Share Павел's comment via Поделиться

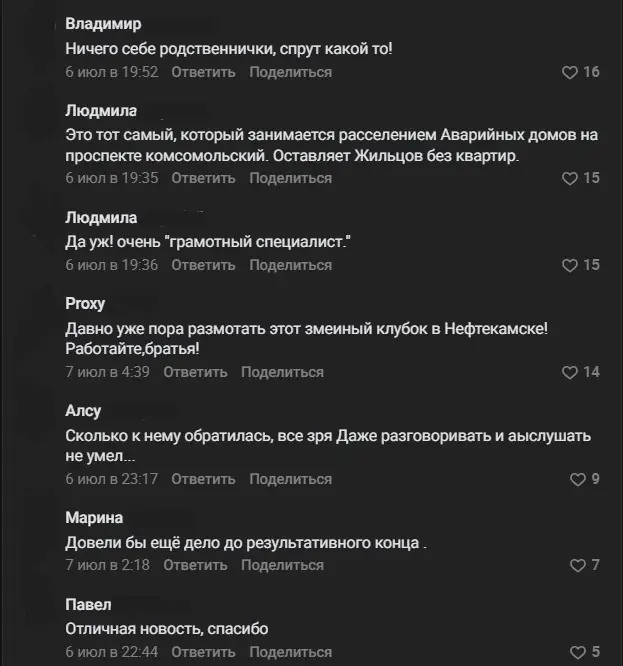click(290, 652)
